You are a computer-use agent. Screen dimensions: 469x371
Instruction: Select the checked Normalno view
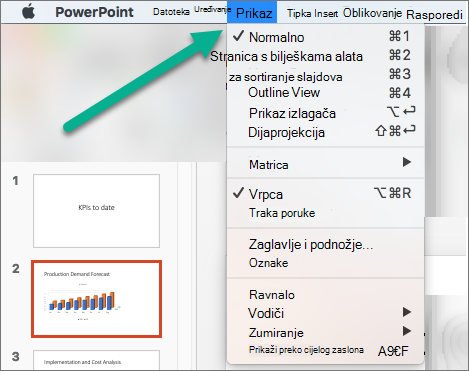[x=325, y=37]
